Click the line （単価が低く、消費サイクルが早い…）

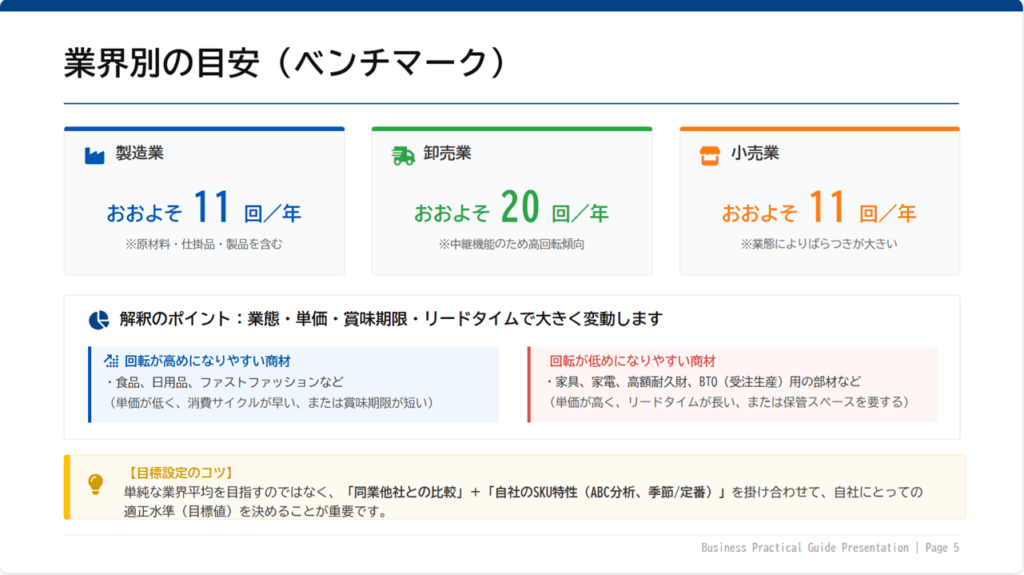tap(270, 402)
